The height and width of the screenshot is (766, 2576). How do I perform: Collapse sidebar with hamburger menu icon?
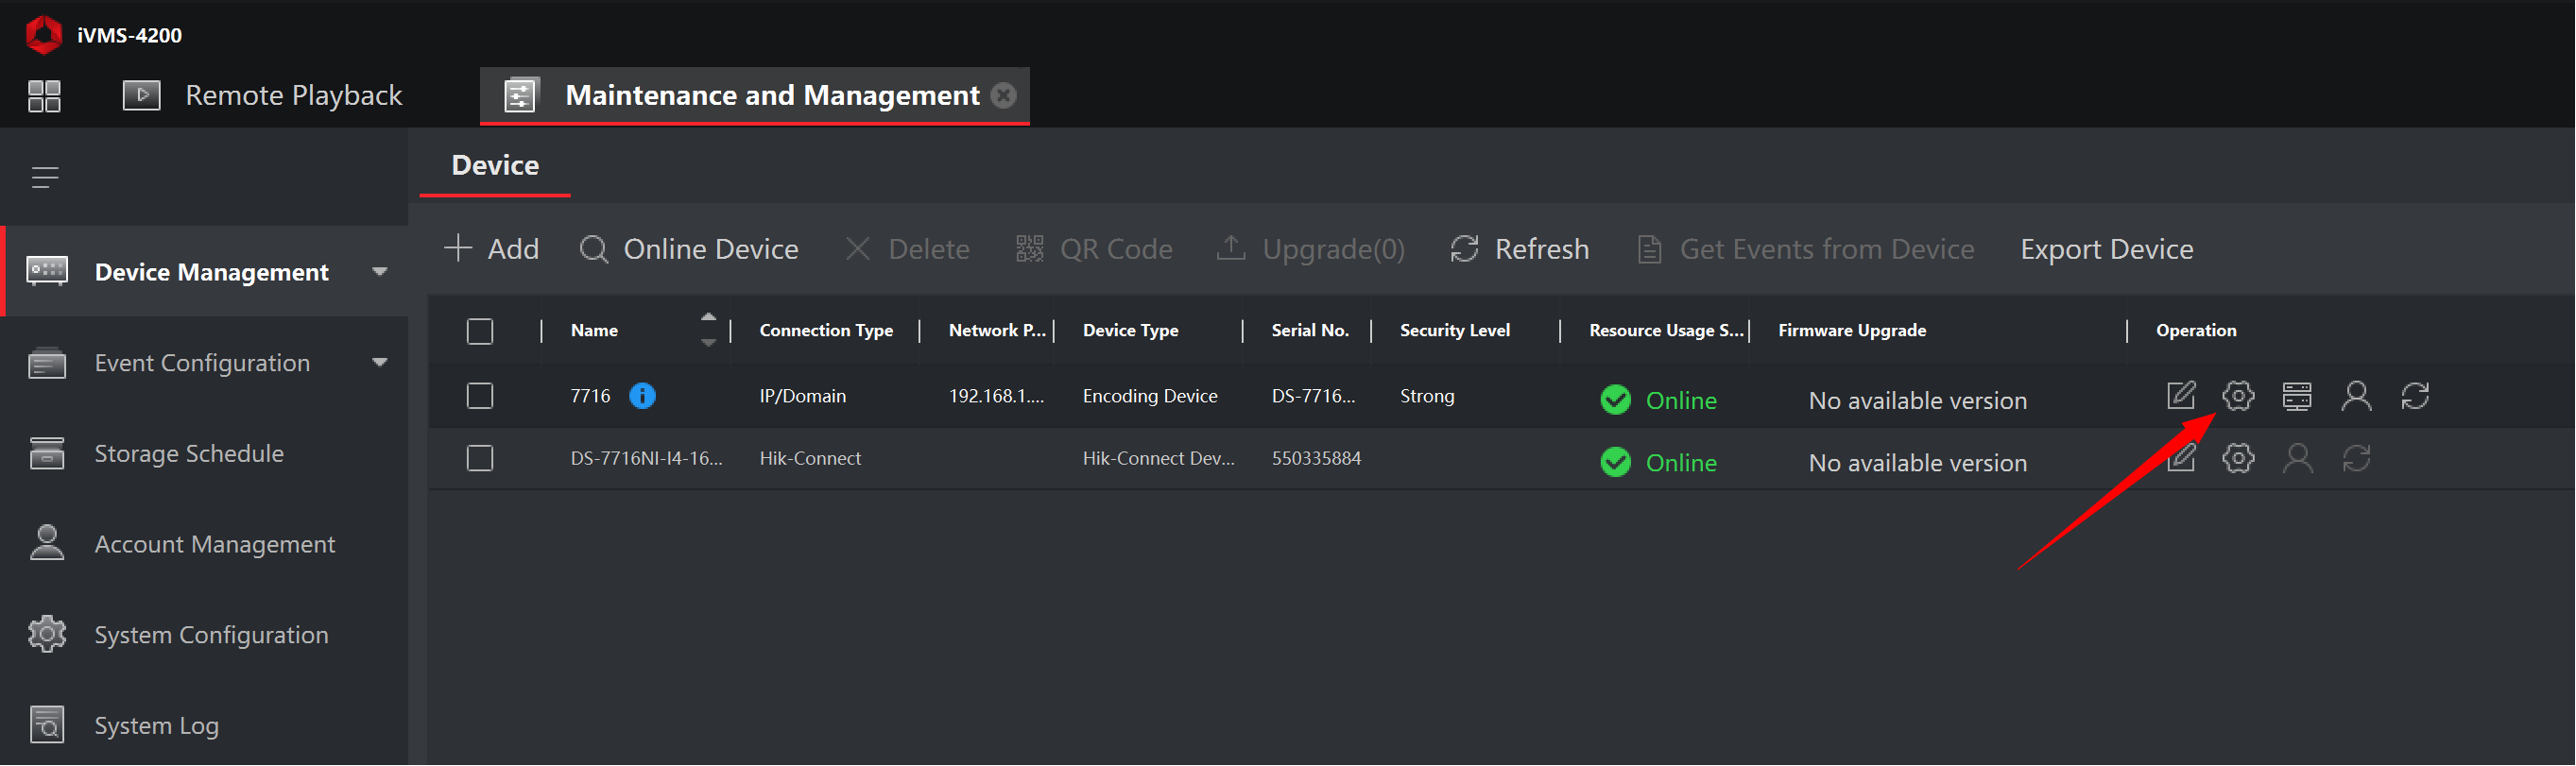(44, 178)
